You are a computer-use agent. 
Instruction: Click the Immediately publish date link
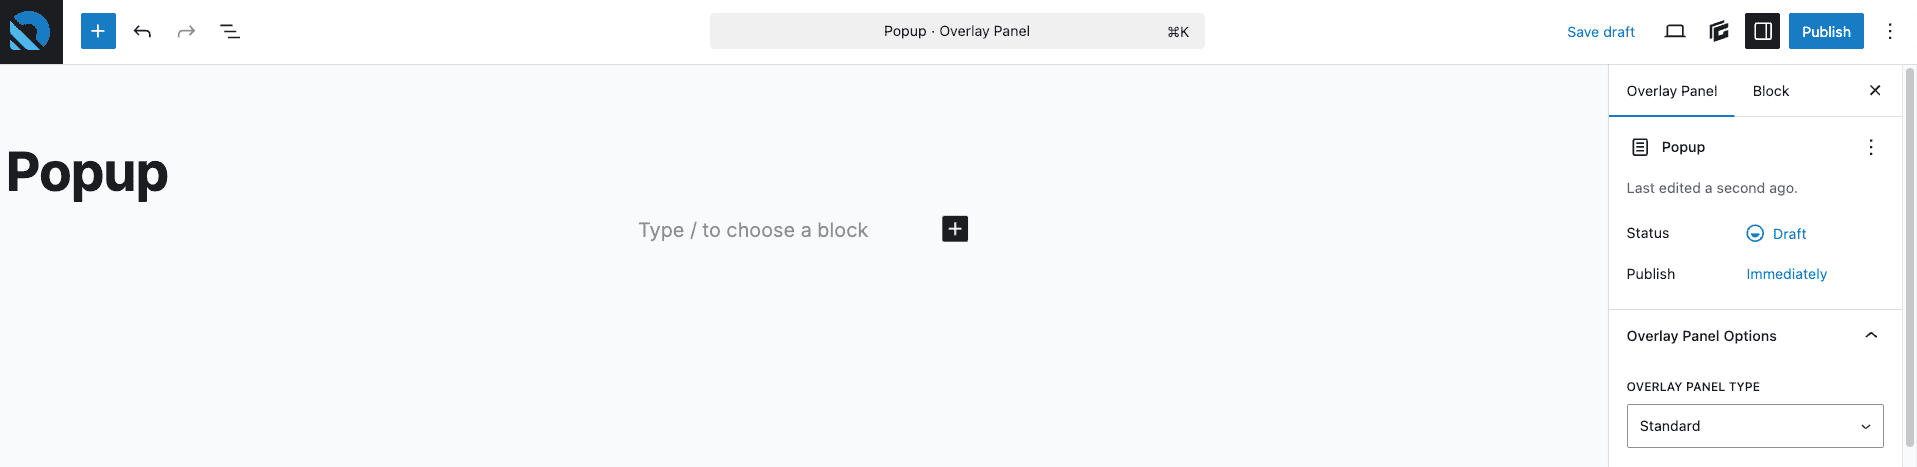[1786, 274]
